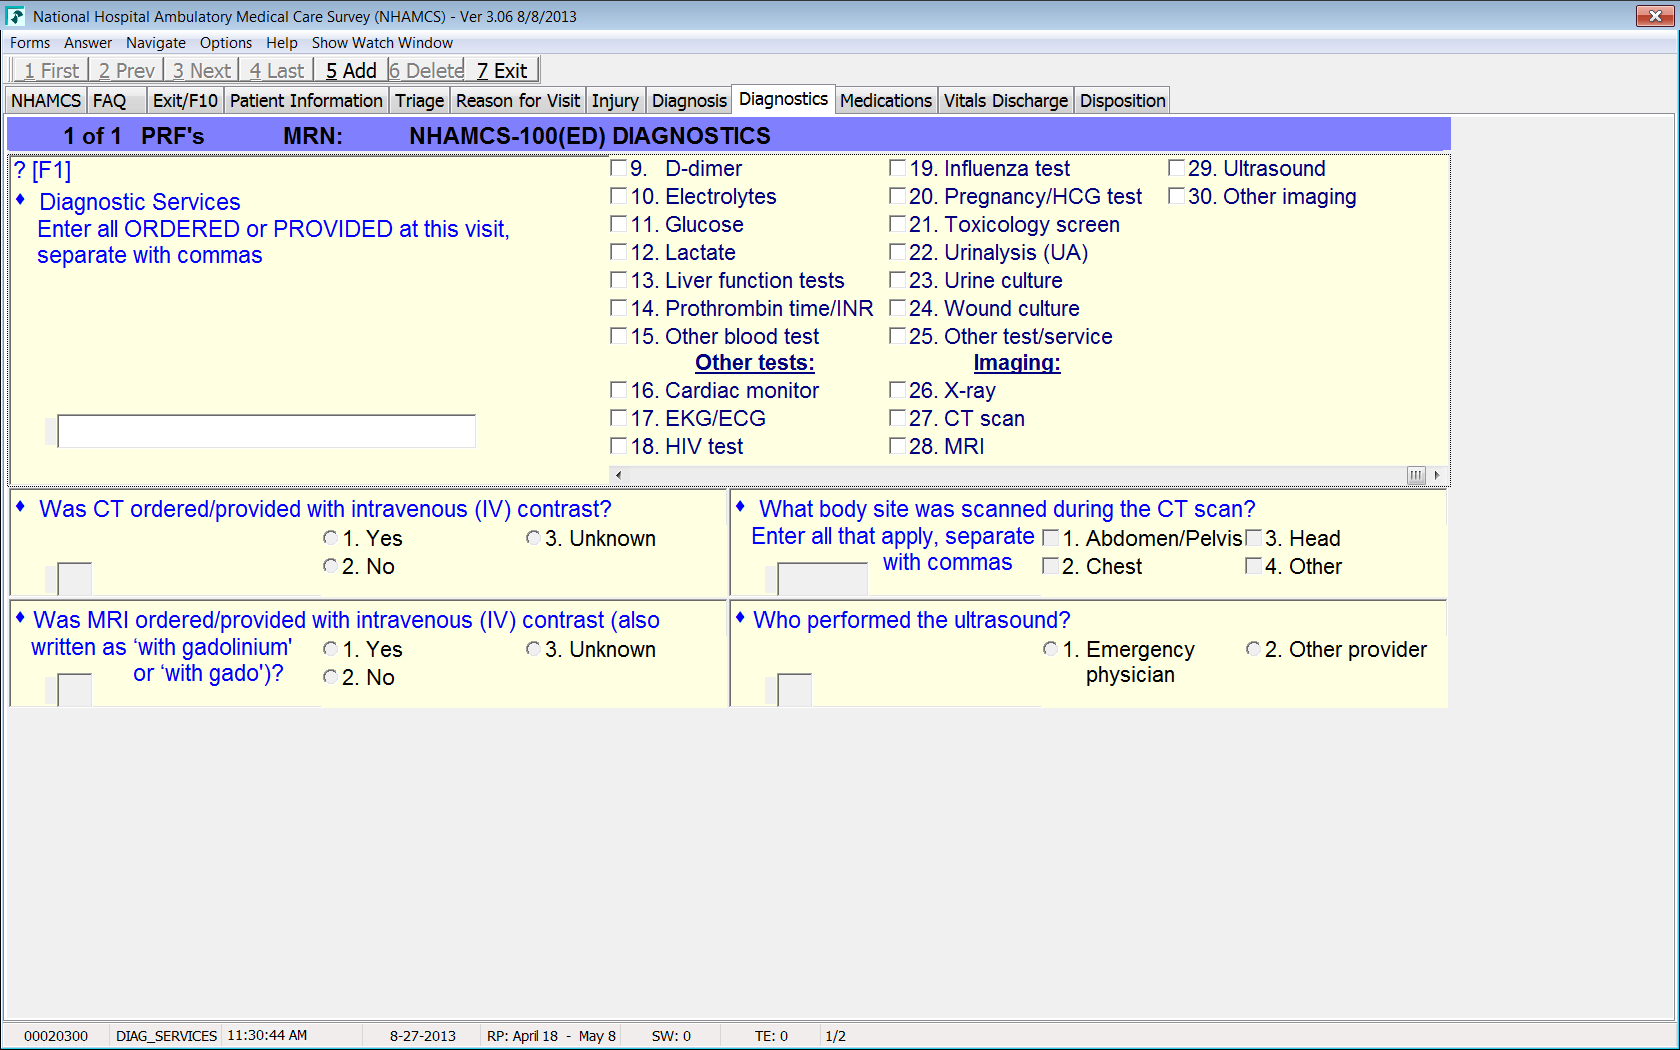Check Other test/service checkbox
Image resolution: width=1680 pixels, height=1050 pixels.
[898, 336]
